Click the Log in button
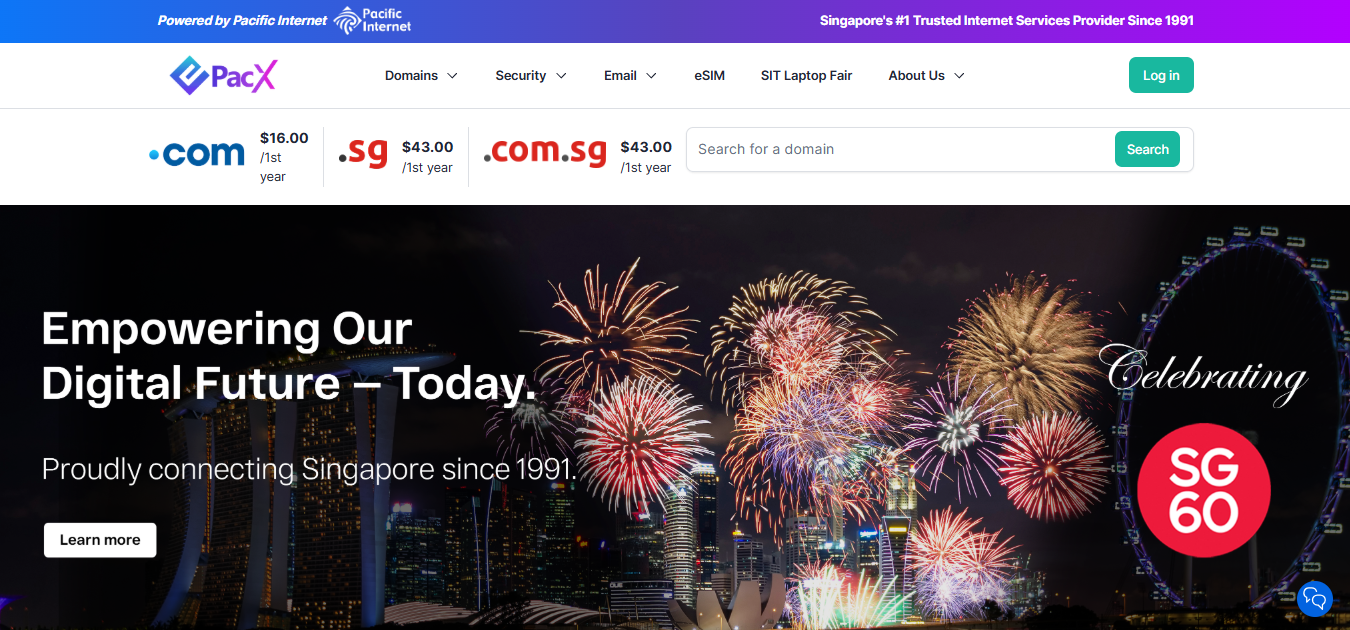 tap(1161, 75)
